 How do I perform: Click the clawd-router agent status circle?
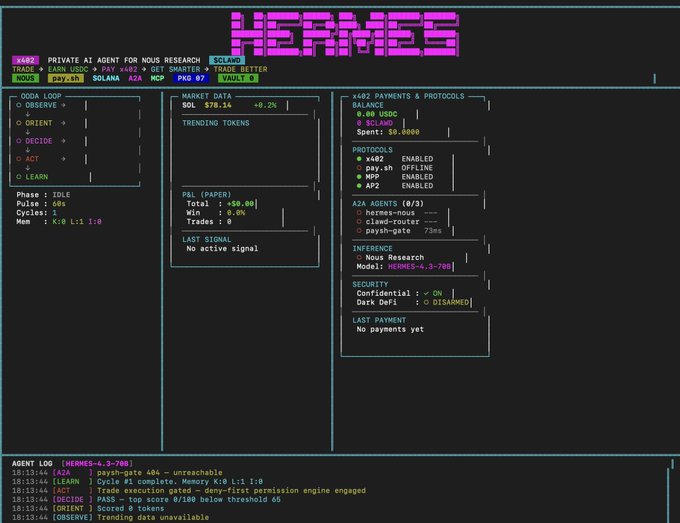point(359,222)
